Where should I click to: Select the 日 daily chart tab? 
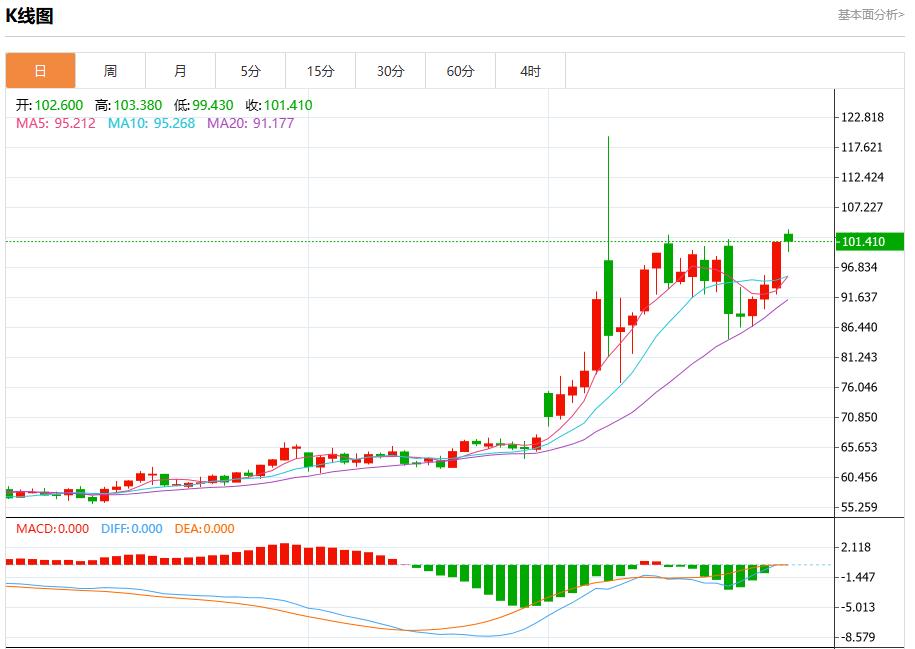[x=40, y=71]
